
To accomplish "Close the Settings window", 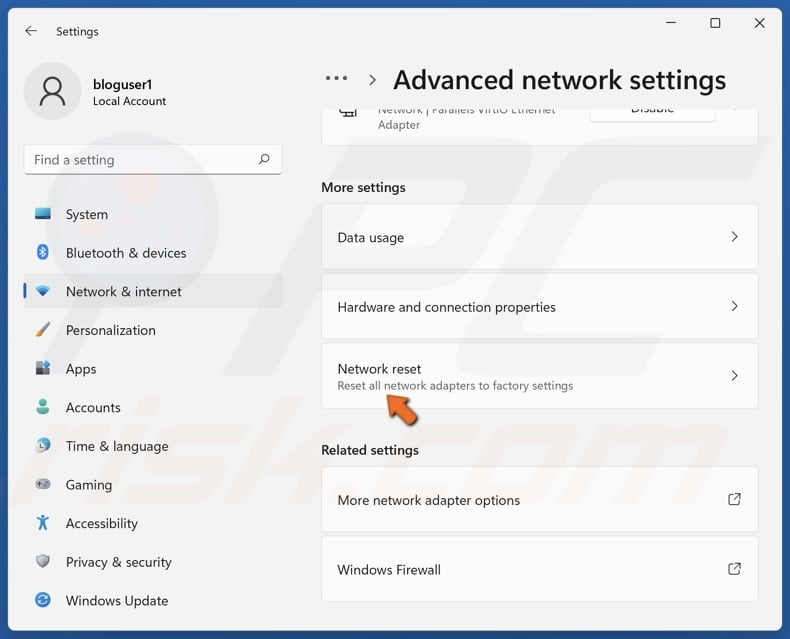I will 759,23.
